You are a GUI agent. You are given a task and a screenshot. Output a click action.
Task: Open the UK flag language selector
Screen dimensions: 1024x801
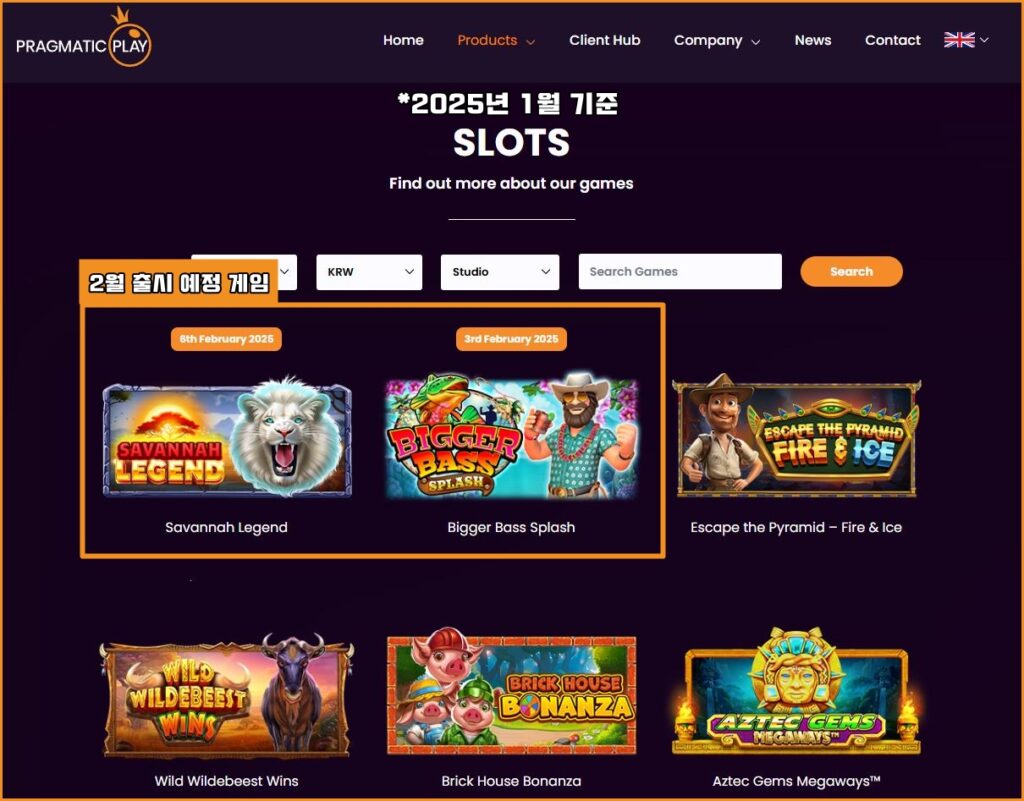coord(966,40)
